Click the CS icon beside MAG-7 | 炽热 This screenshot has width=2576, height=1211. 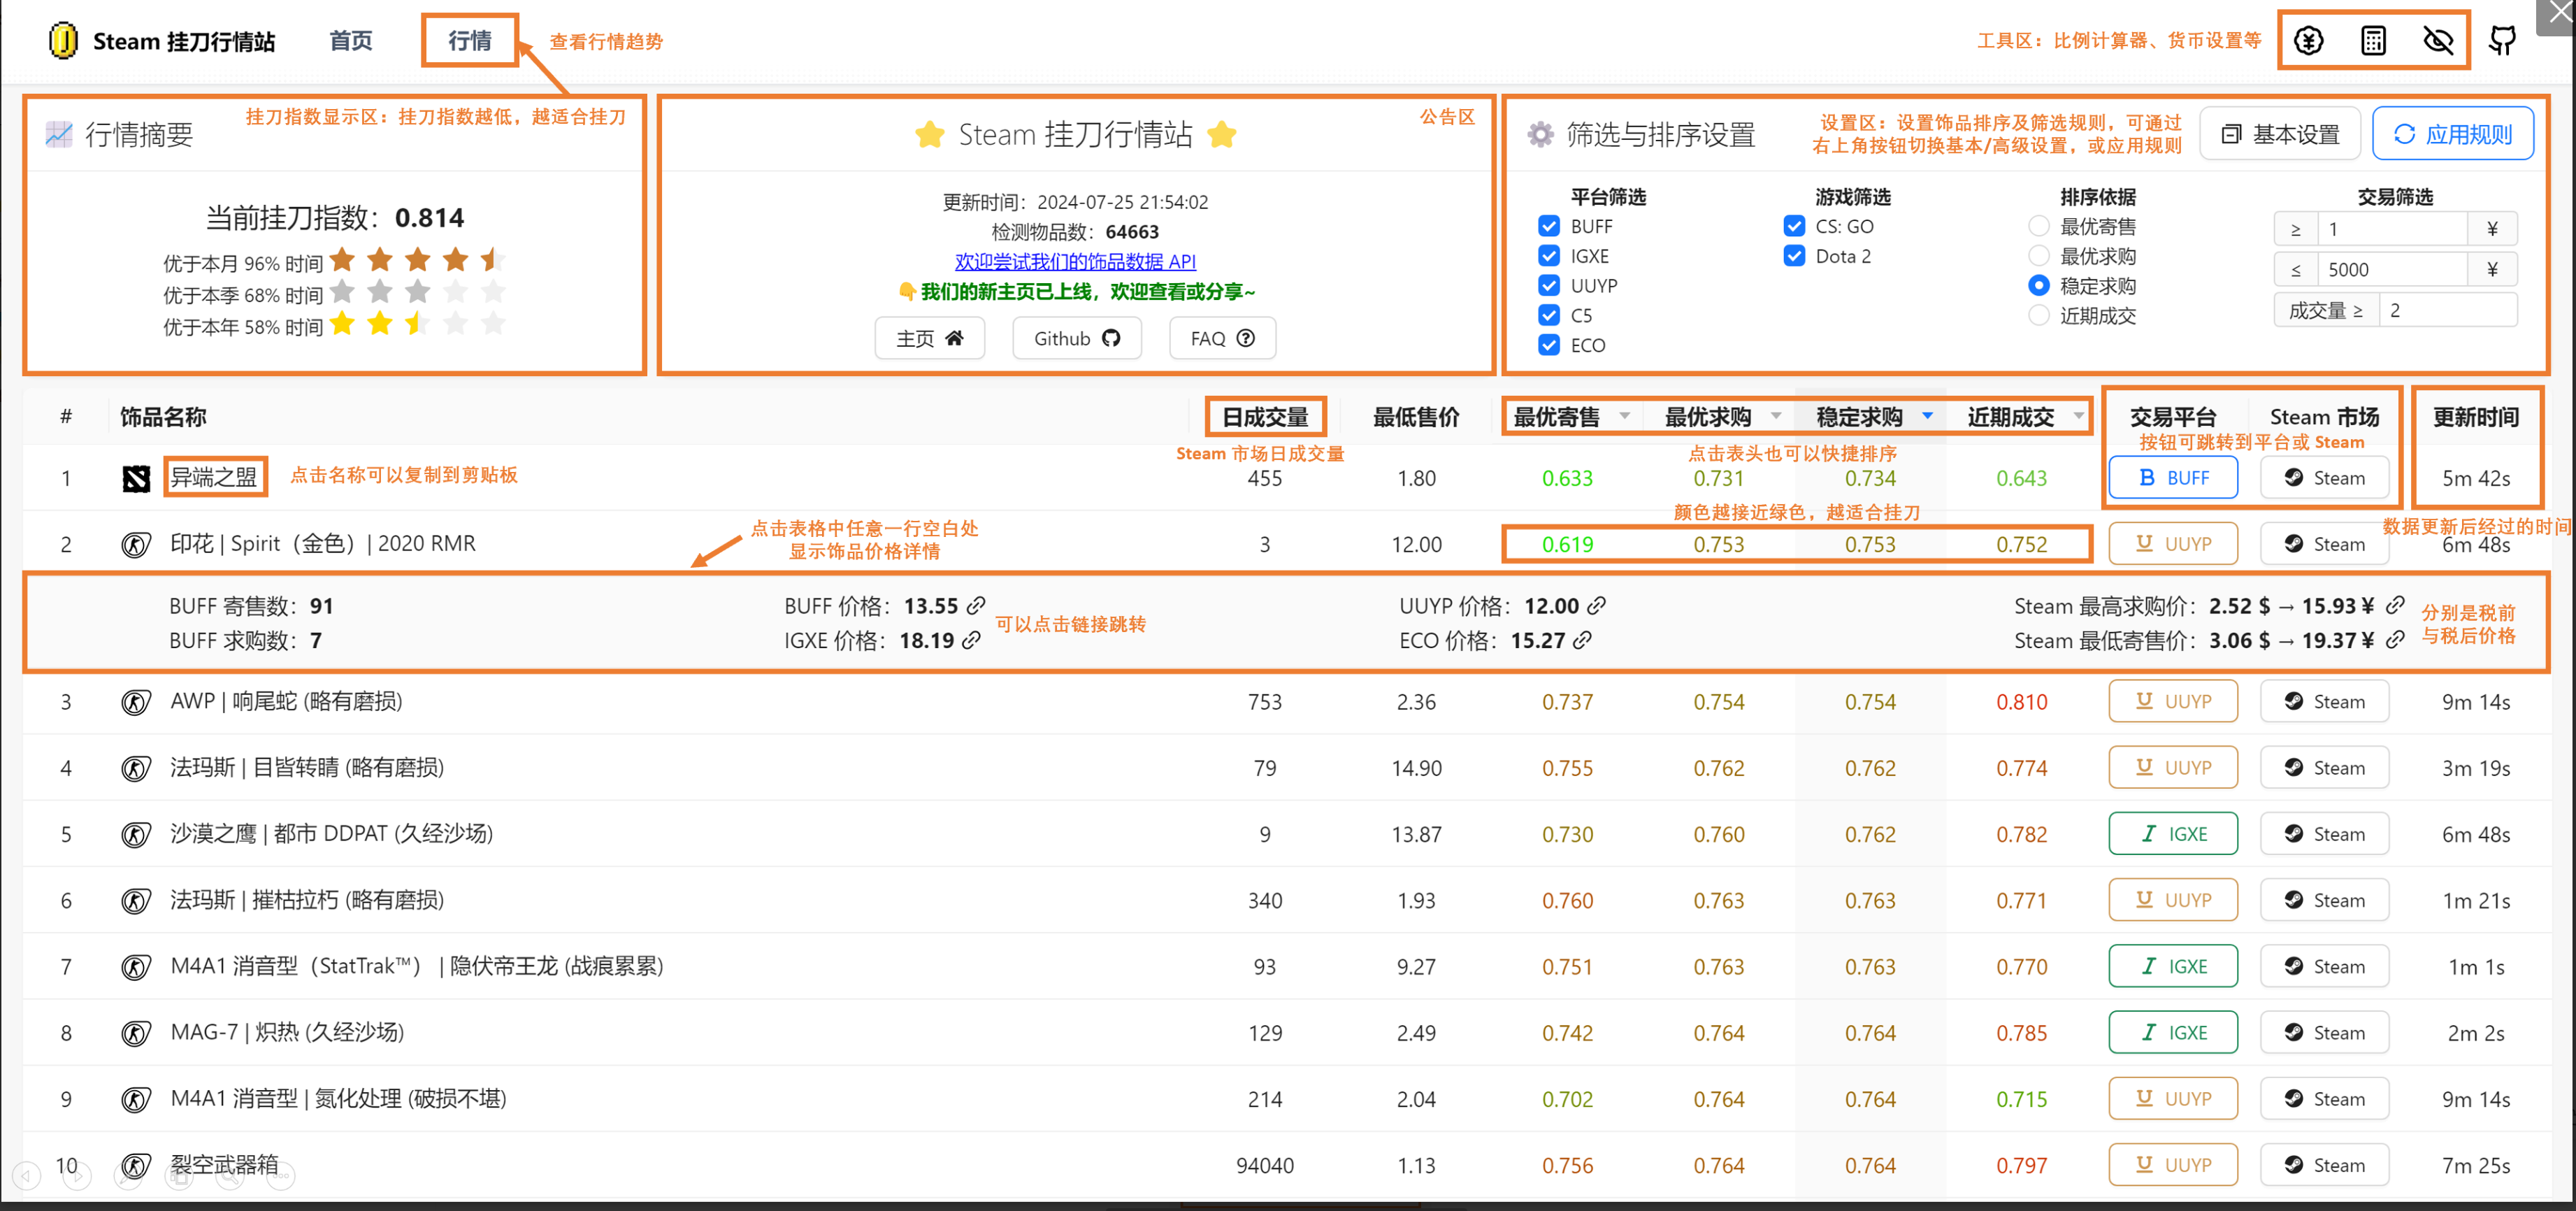pyautogui.click(x=136, y=1033)
